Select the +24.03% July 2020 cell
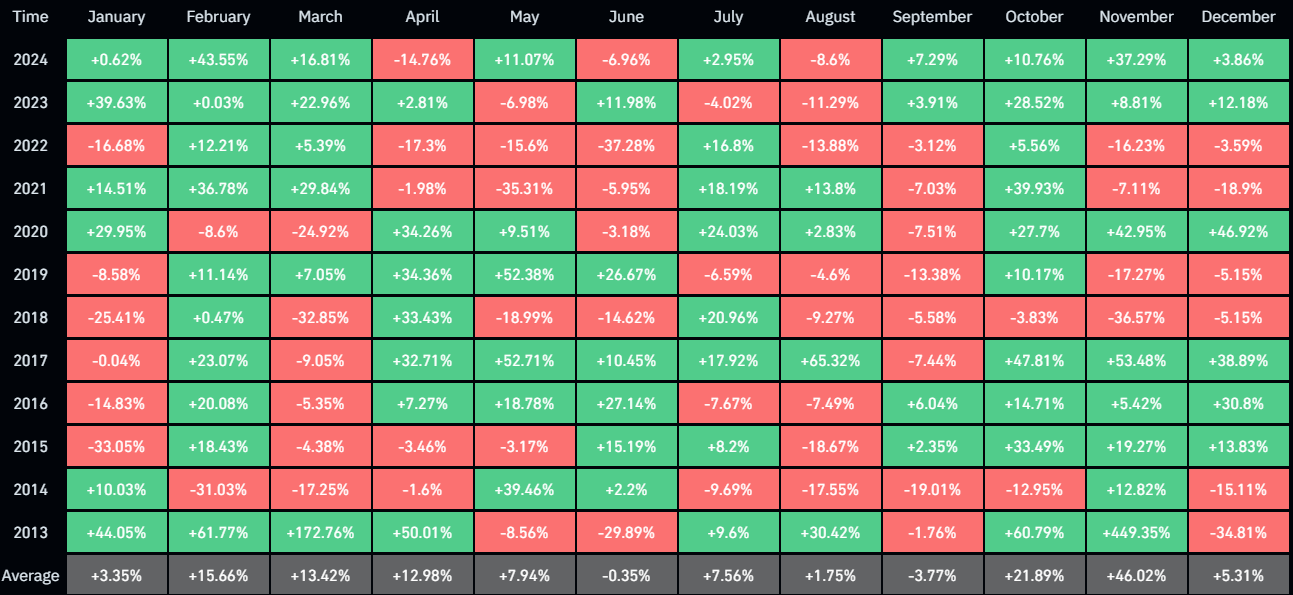The image size is (1293, 595). (x=728, y=232)
